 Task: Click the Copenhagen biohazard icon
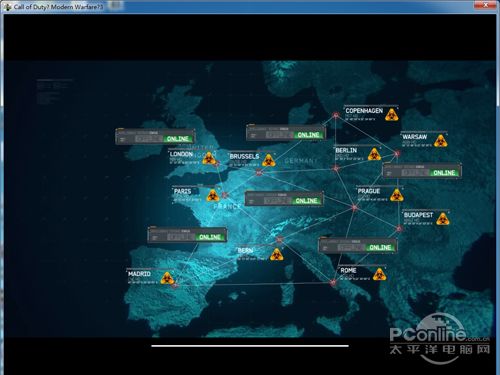392,115
